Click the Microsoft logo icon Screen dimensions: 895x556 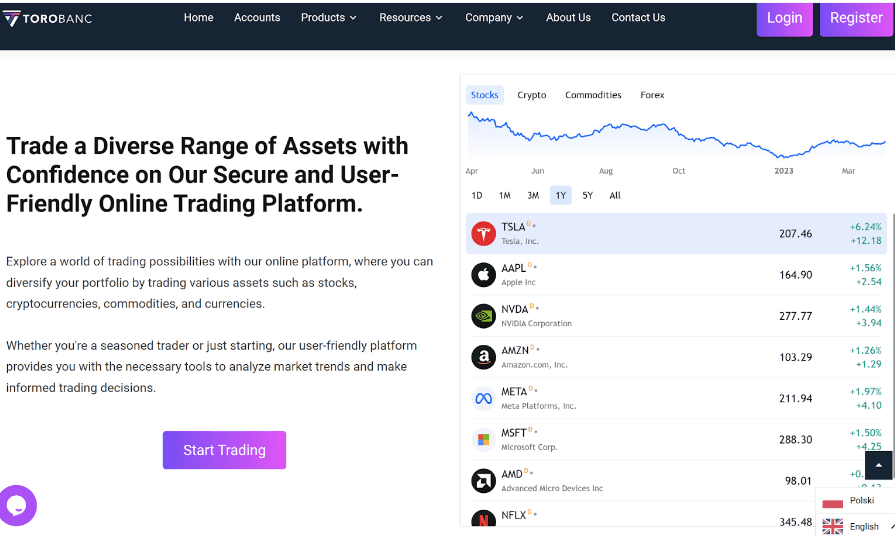point(484,440)
